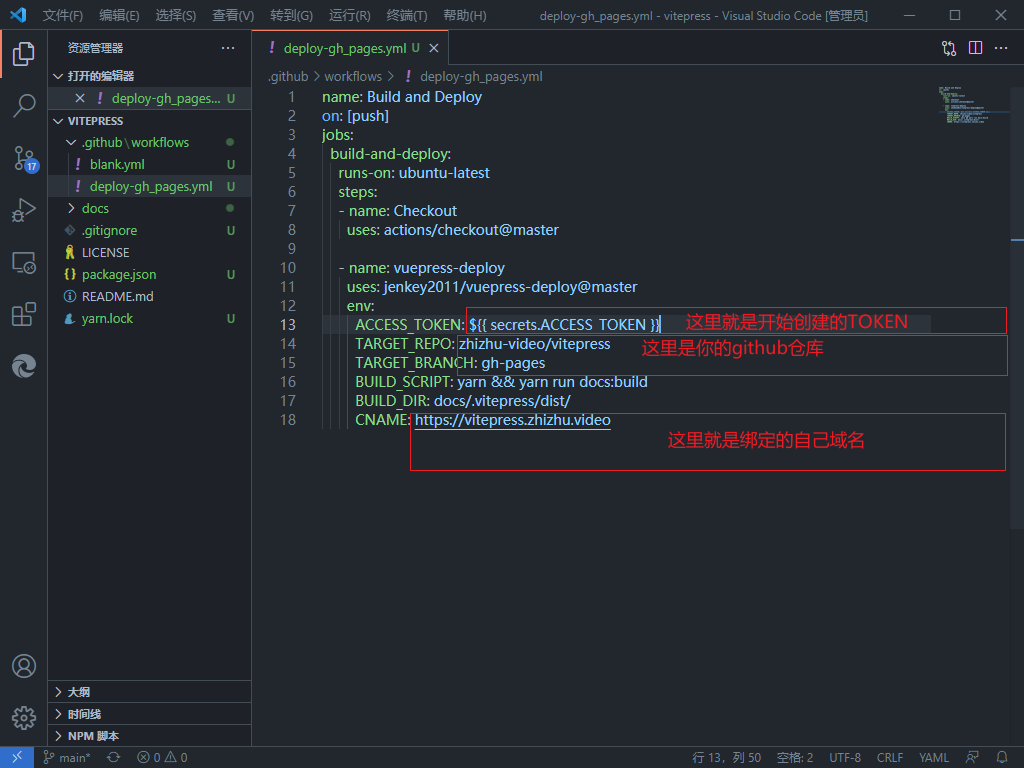1024x768 pixels.
Task: Click the remote window indicator in status bar
Action: point(17,758)
